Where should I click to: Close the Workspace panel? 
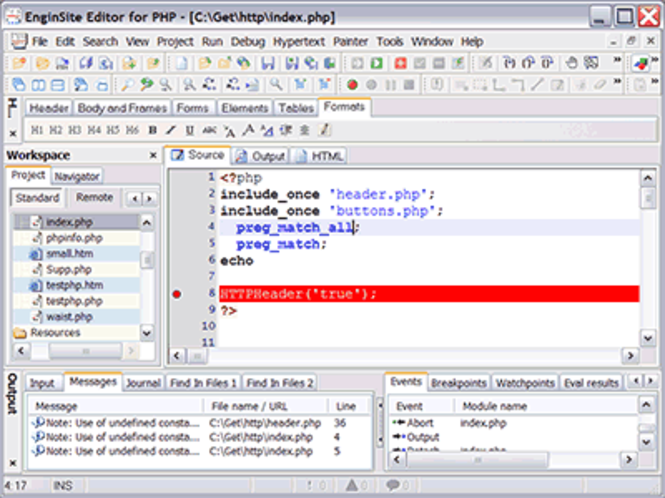pyautogui.click(x=153, y=155)
